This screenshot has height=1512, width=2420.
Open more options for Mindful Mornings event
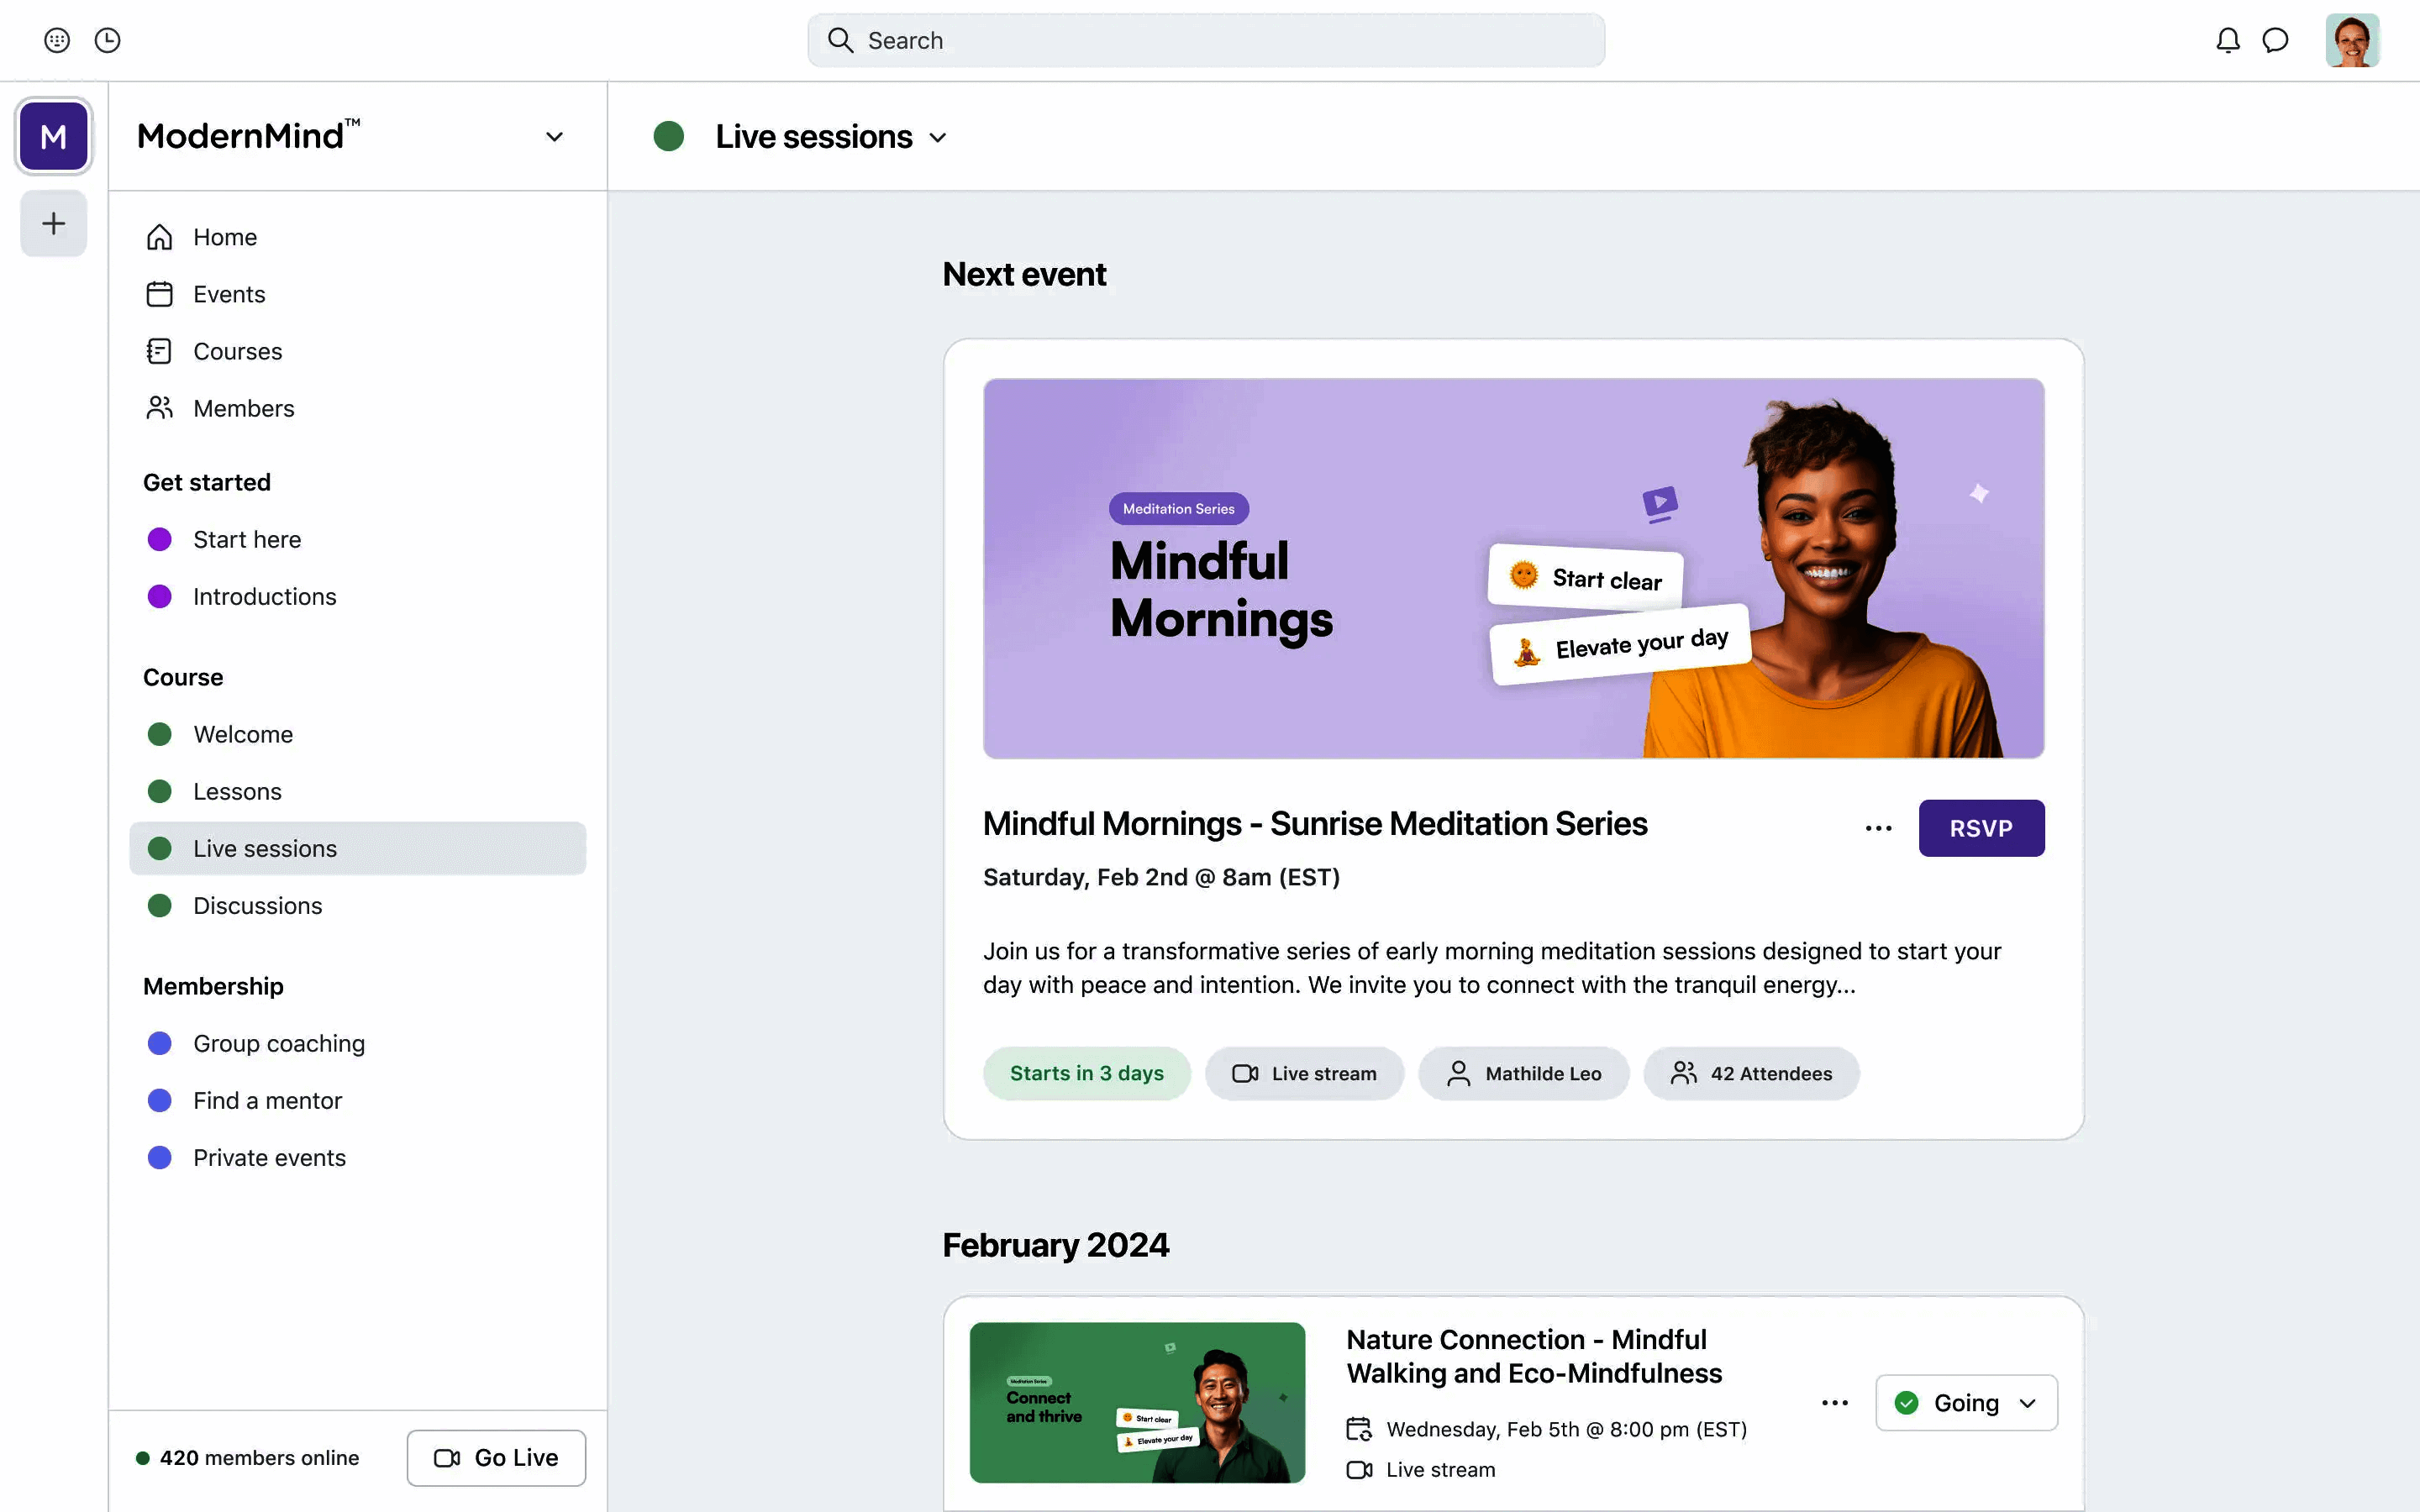pos(1878,828)
